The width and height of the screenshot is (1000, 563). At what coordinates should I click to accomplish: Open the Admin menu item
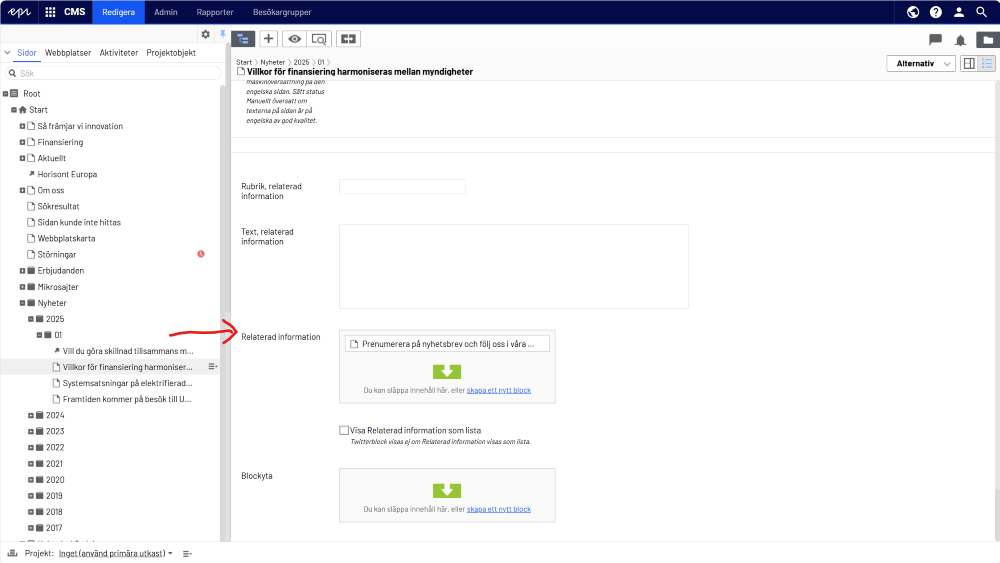(x=166, y=12)
